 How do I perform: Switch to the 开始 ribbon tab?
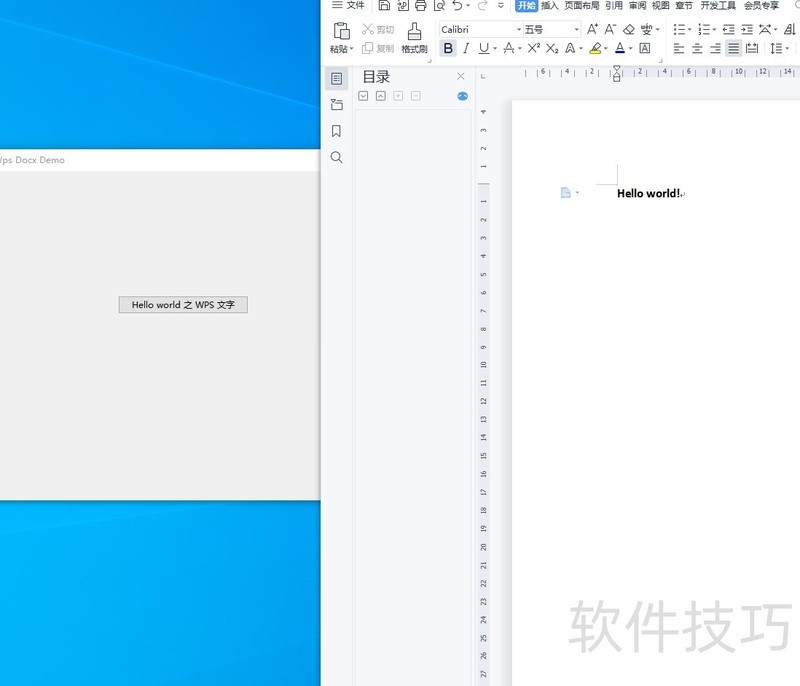click(527, 5)
